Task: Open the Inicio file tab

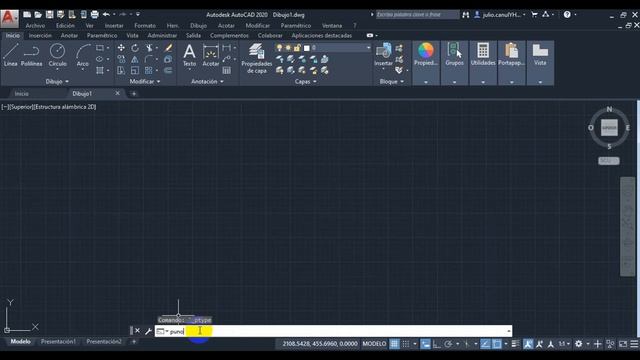Action: pyautogui.click(x=22, y=93)
